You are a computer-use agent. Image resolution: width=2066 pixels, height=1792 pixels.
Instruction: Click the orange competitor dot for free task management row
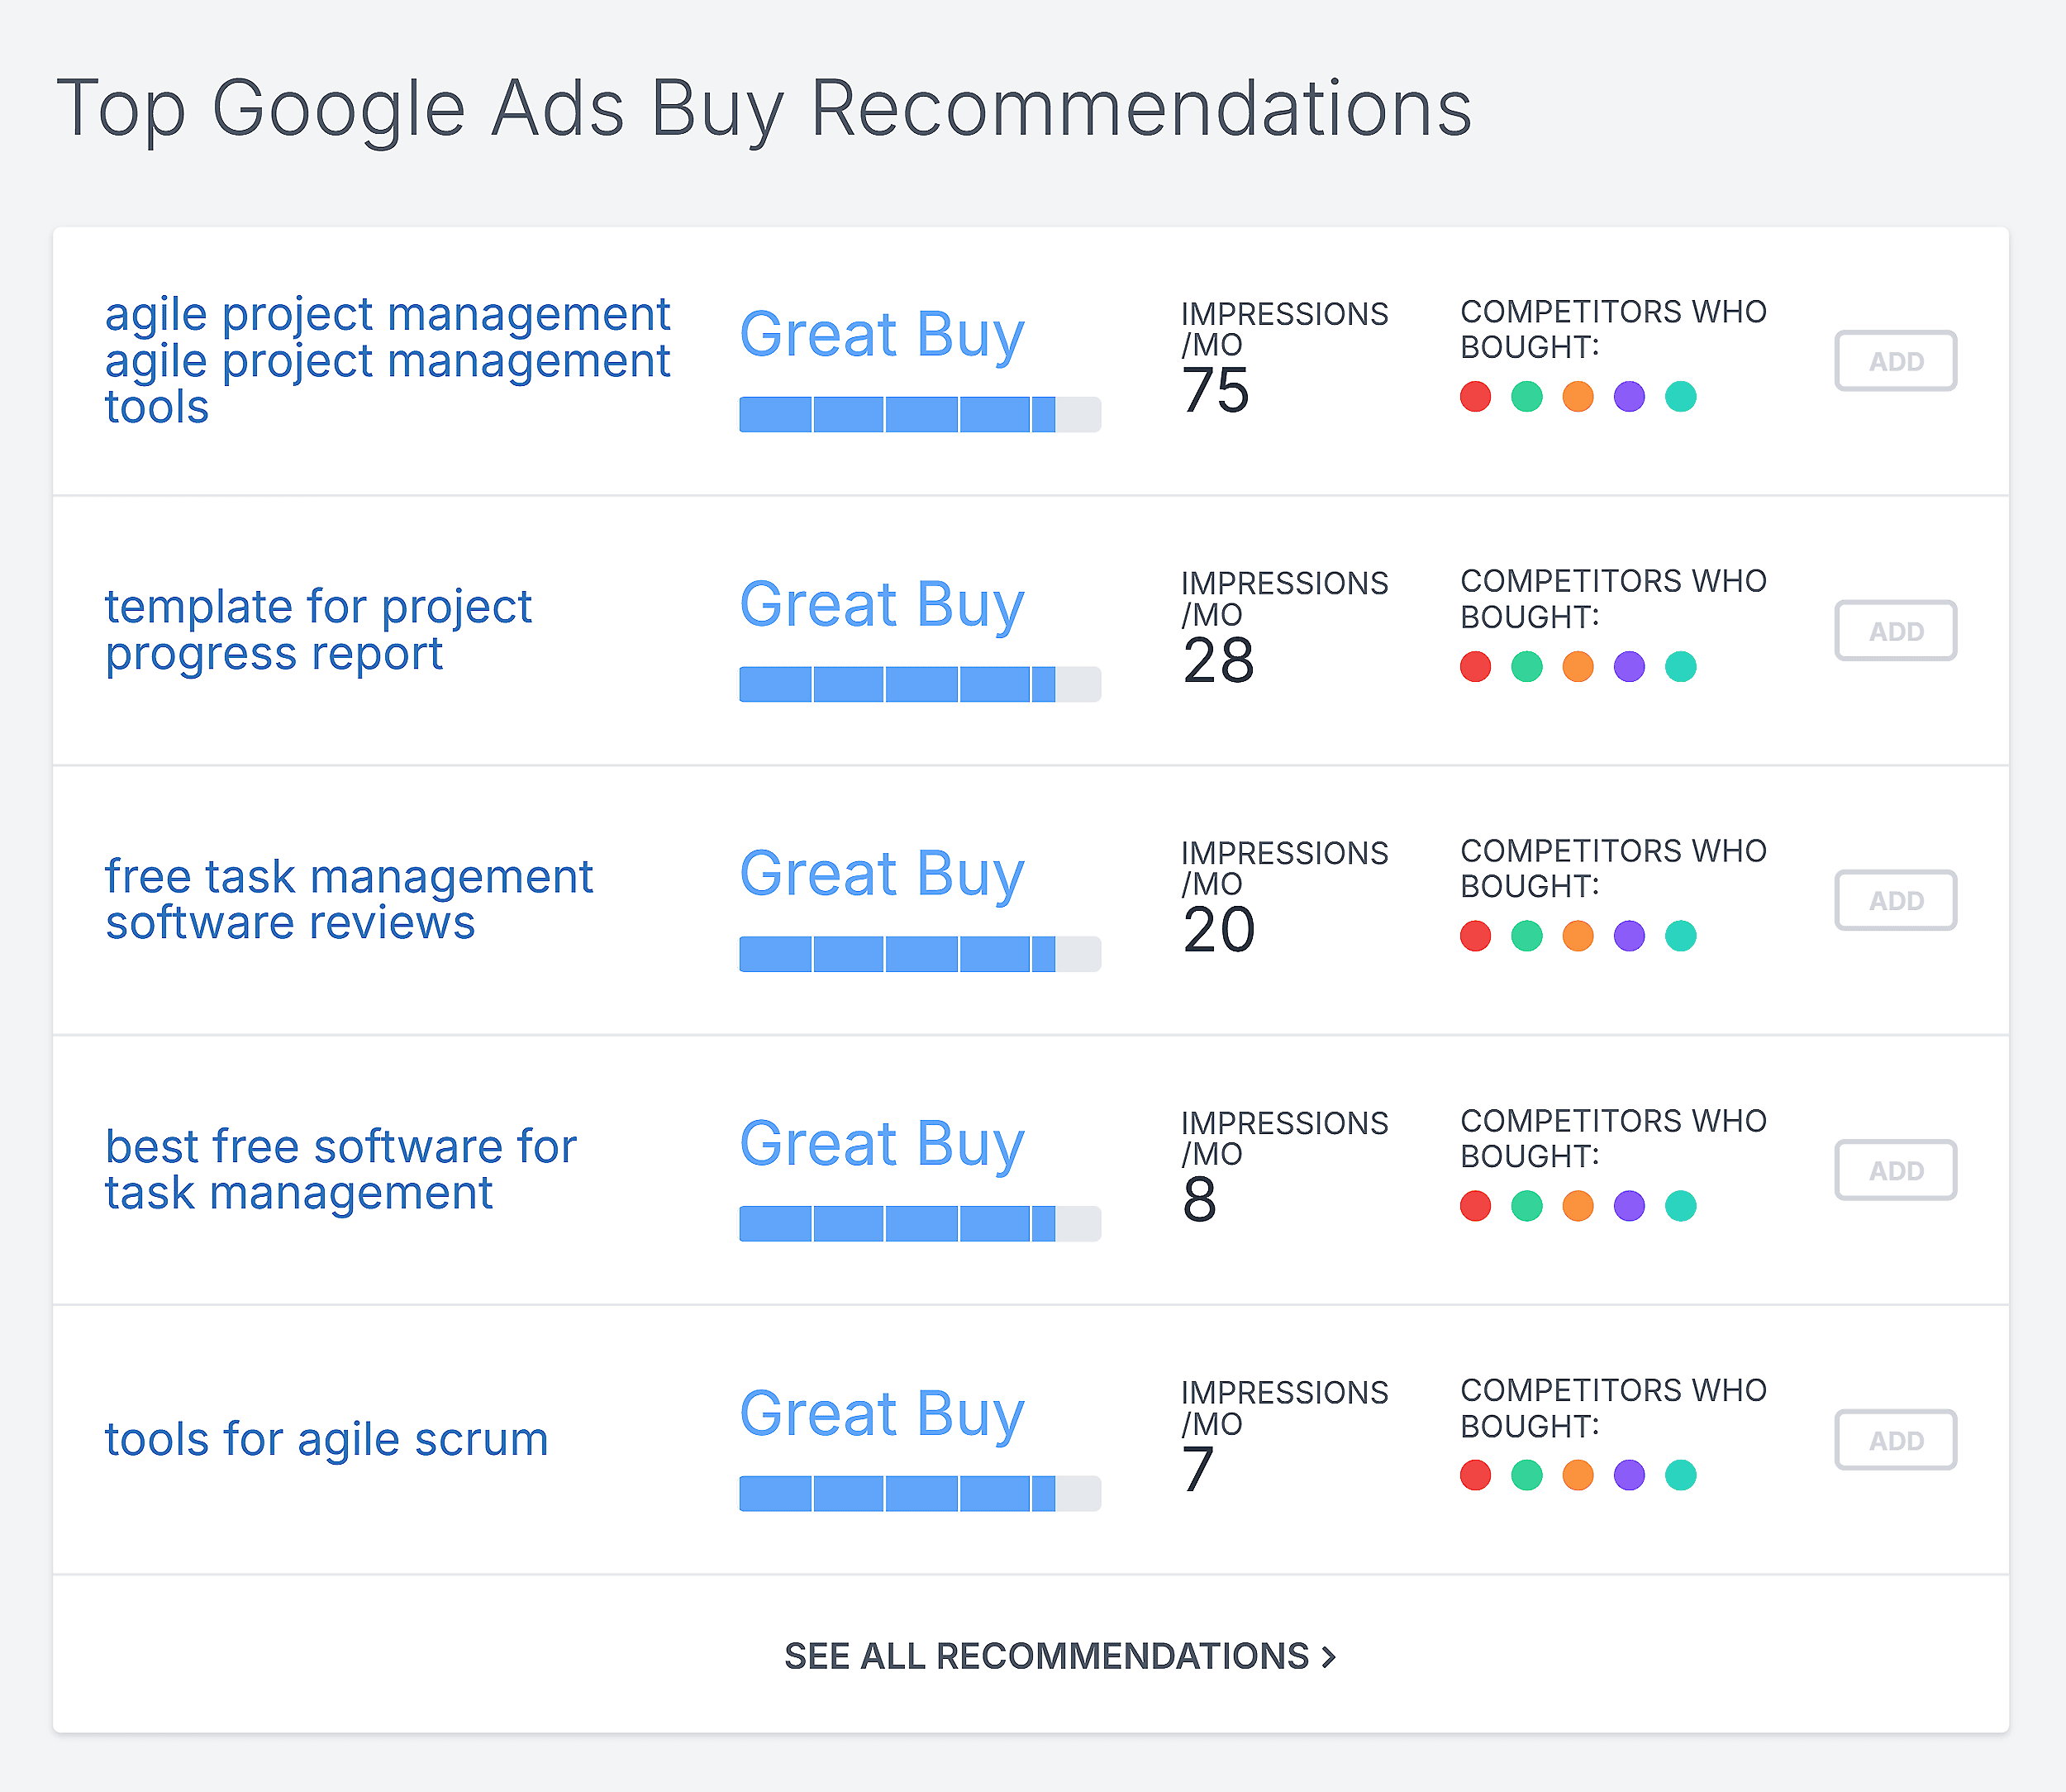pyautogui.click(x=1578, y=935)
